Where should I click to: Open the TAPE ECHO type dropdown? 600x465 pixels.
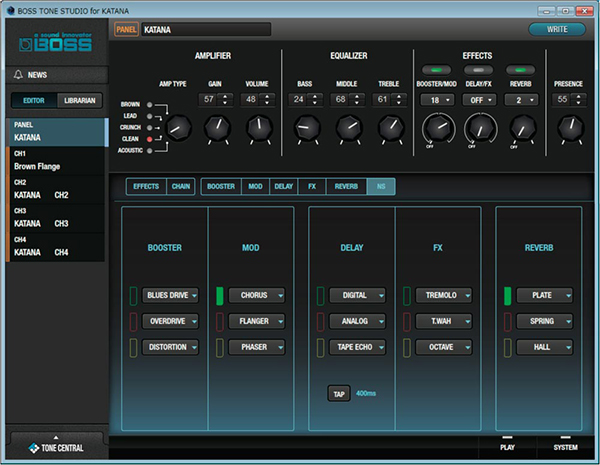[357, 347]
